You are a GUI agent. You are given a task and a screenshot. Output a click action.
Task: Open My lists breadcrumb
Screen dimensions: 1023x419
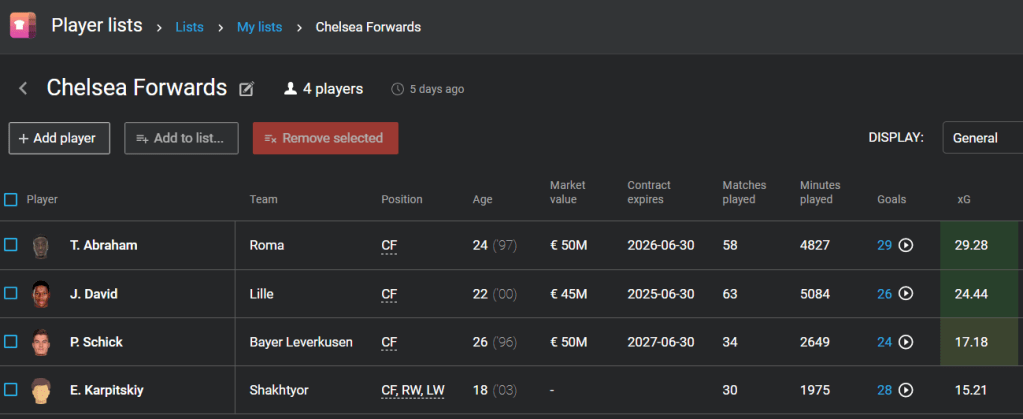click(x=259, y=27)
